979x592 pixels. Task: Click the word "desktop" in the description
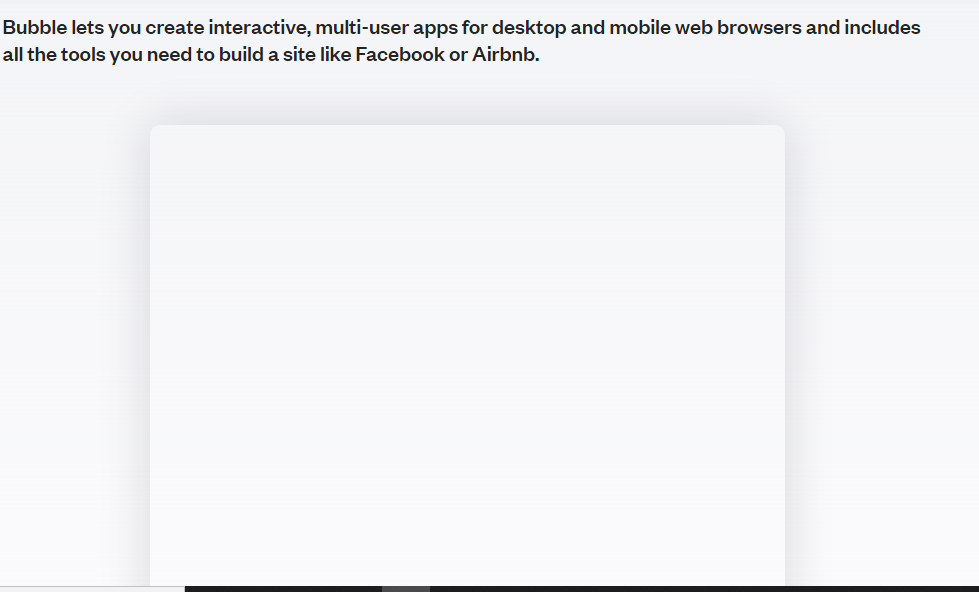[x=529, y=29]
